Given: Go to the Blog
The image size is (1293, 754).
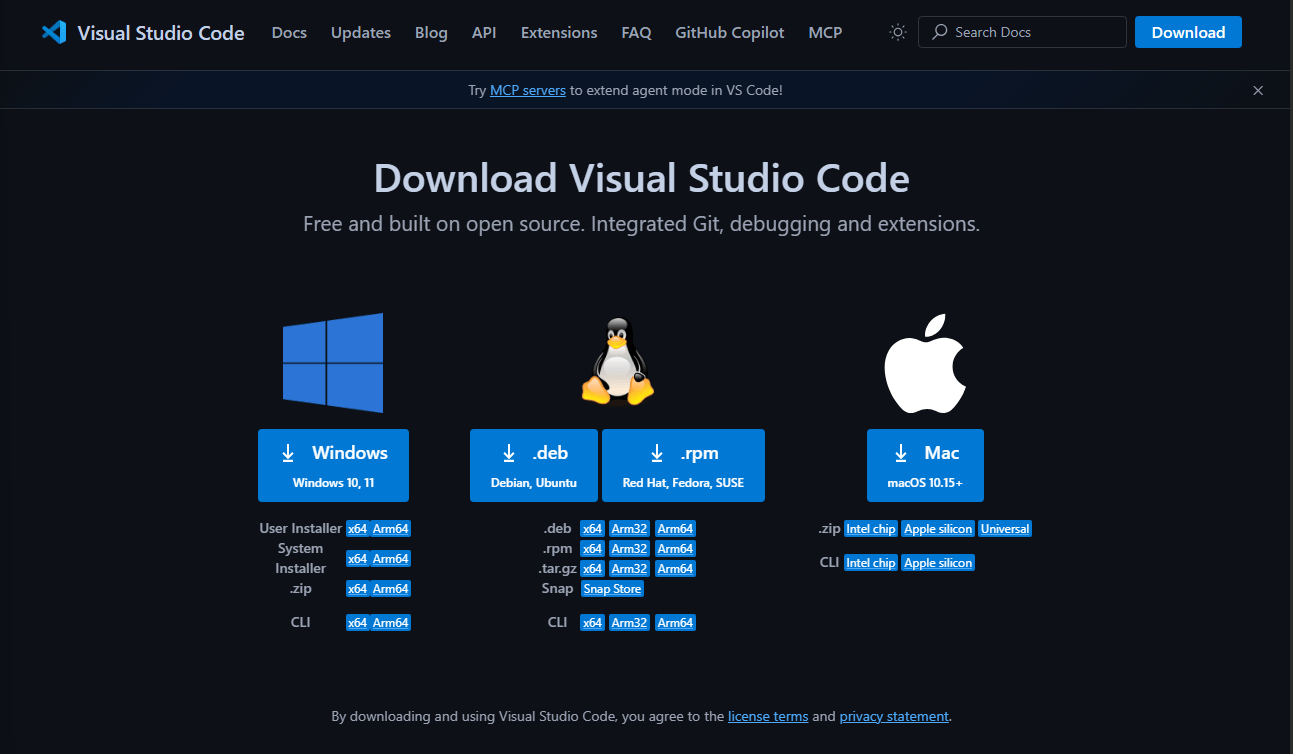Looking at the screenshot, I should pos(431,32).
